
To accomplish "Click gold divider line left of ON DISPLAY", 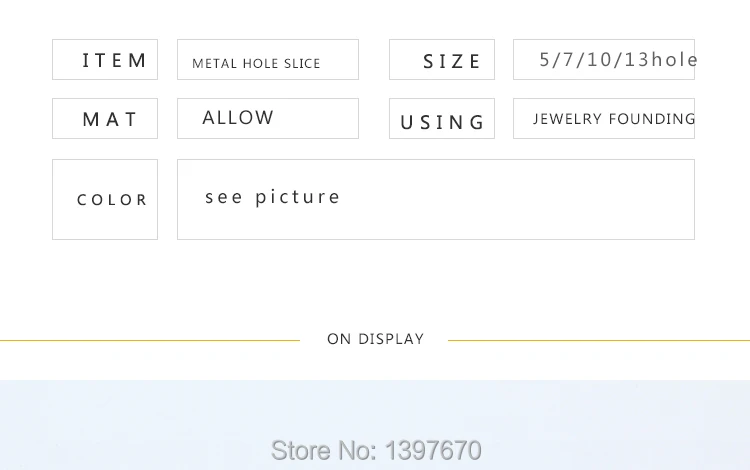I will click(x=150, y=340).
